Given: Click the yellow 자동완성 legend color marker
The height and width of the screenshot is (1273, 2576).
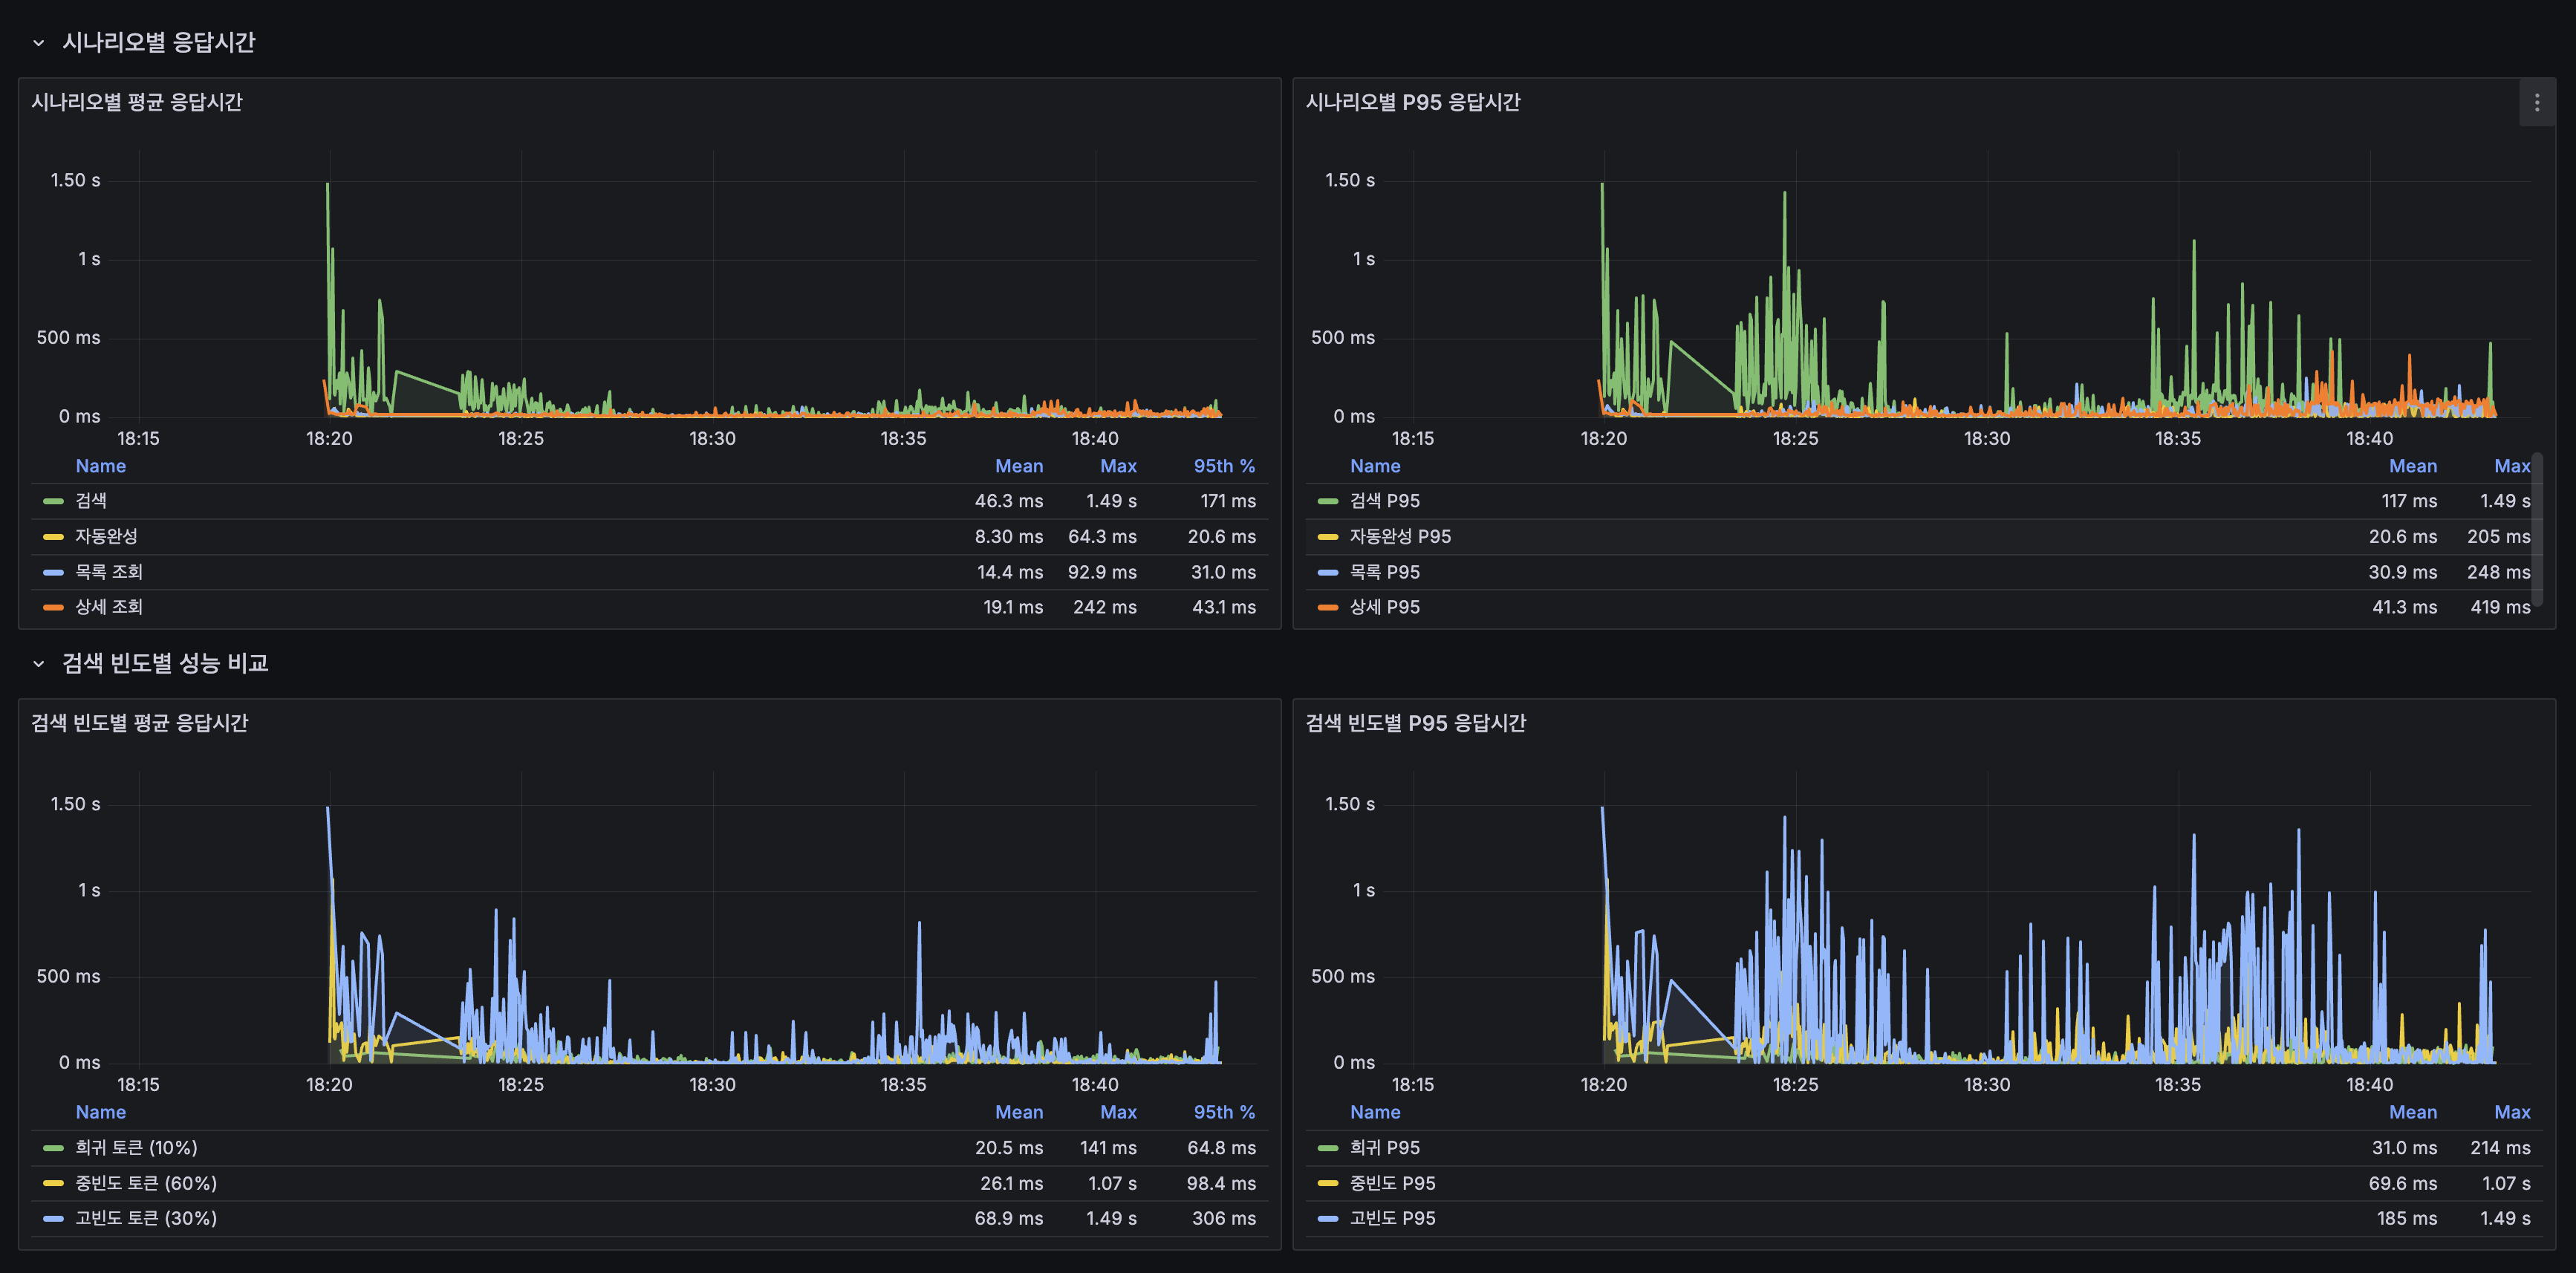Looking at the screenshot, I should coord(53,537).
